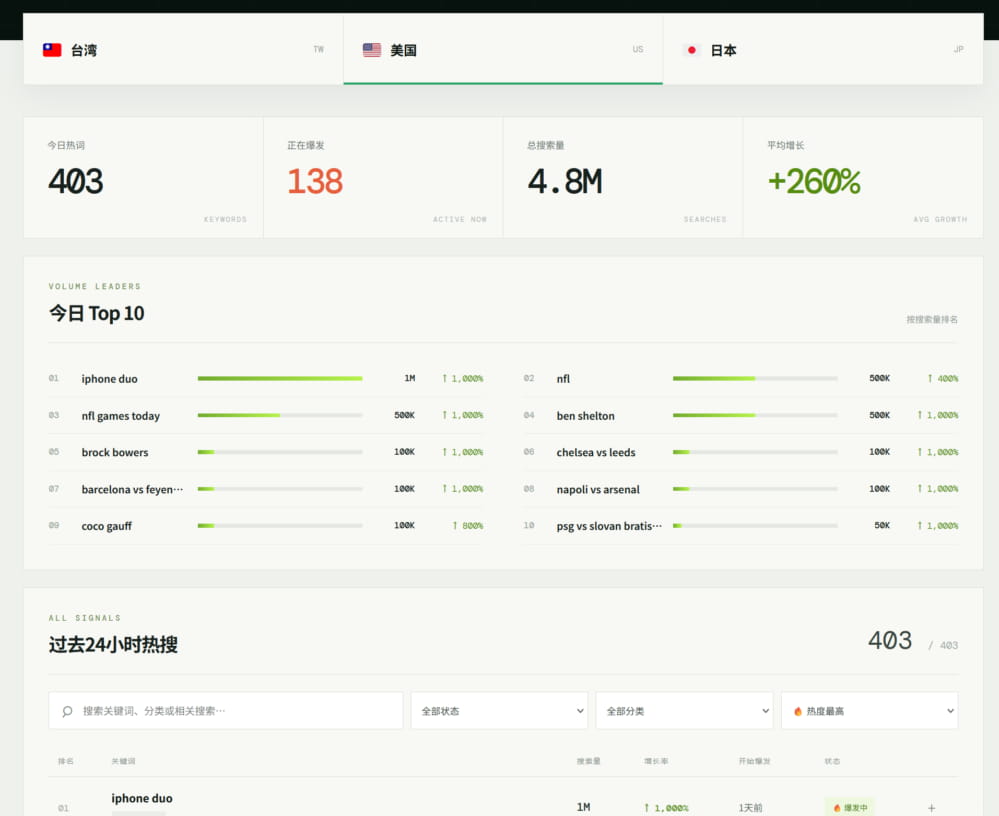This screenshot has height=816, width=999.
Task: Click iphone duo keyword in table
Action: click(141, 798)
